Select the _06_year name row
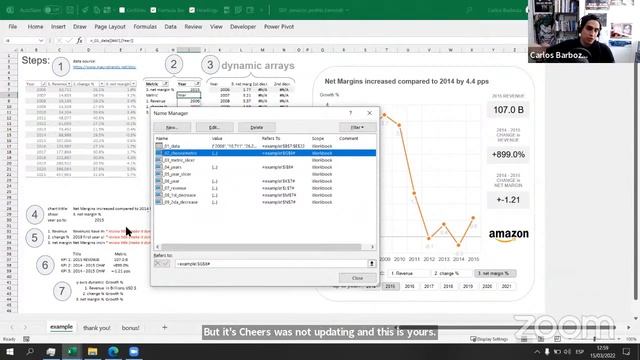Image resolution: width=640 pixels, height=360 pixels. (x=265, y=181)
